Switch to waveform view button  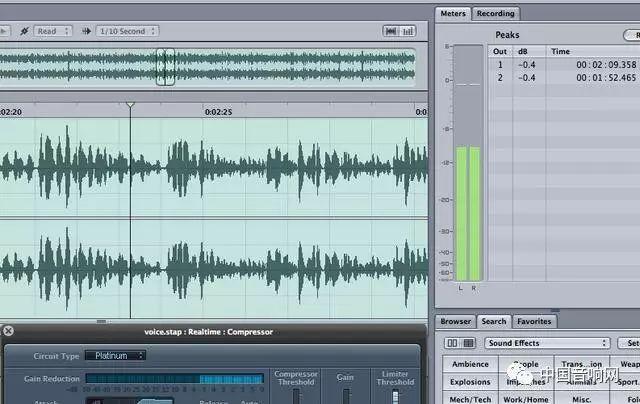pyautogui.click(x=391, y=31)
